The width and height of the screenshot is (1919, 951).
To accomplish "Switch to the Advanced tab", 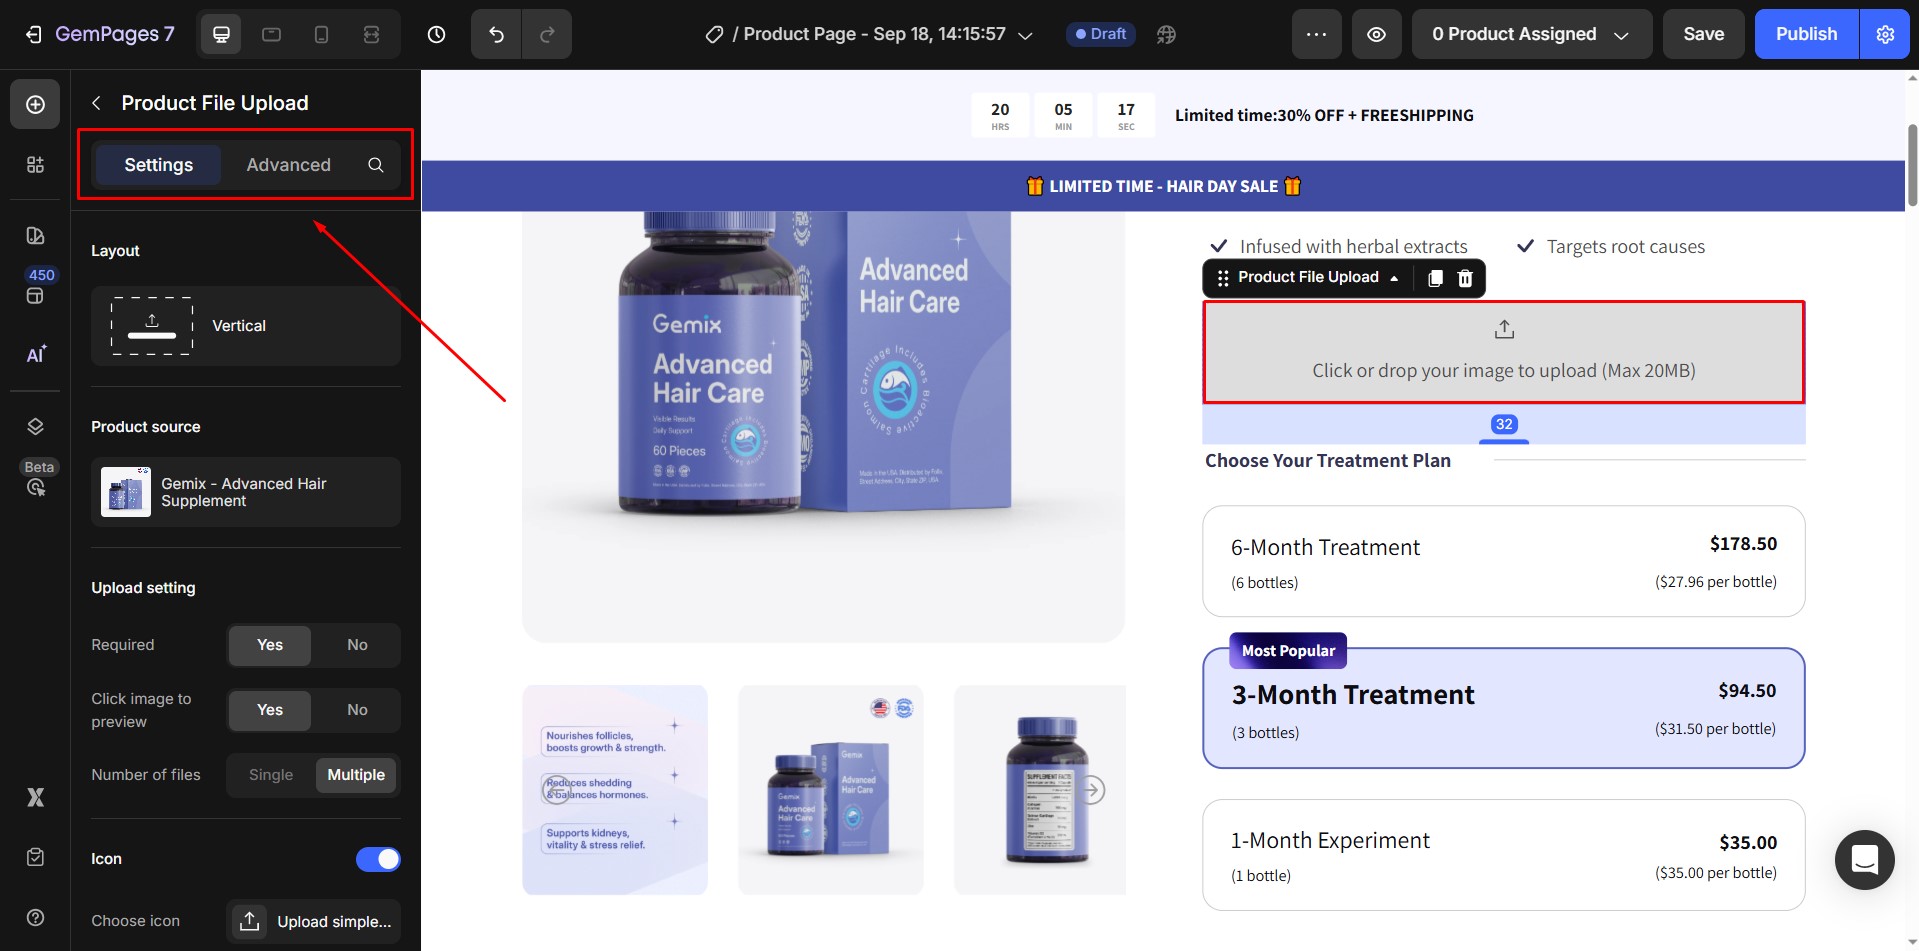I will tap(289, 164).
